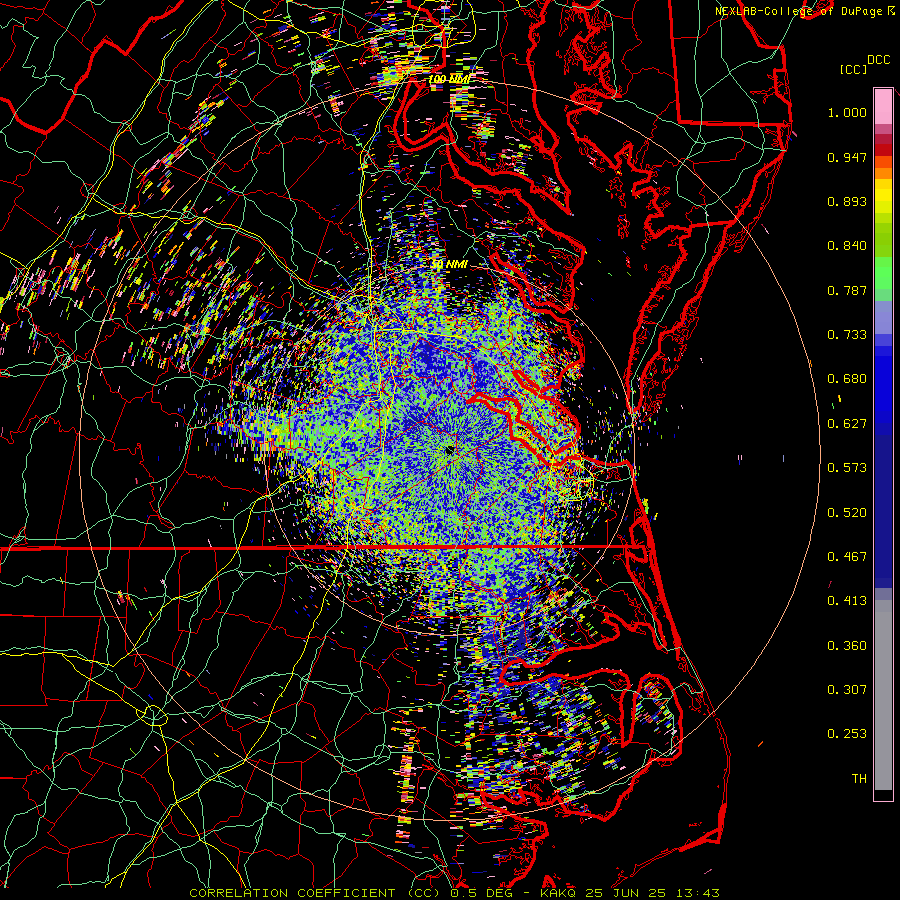
Task: Select the 0.253 legend value
Action: 847,734
